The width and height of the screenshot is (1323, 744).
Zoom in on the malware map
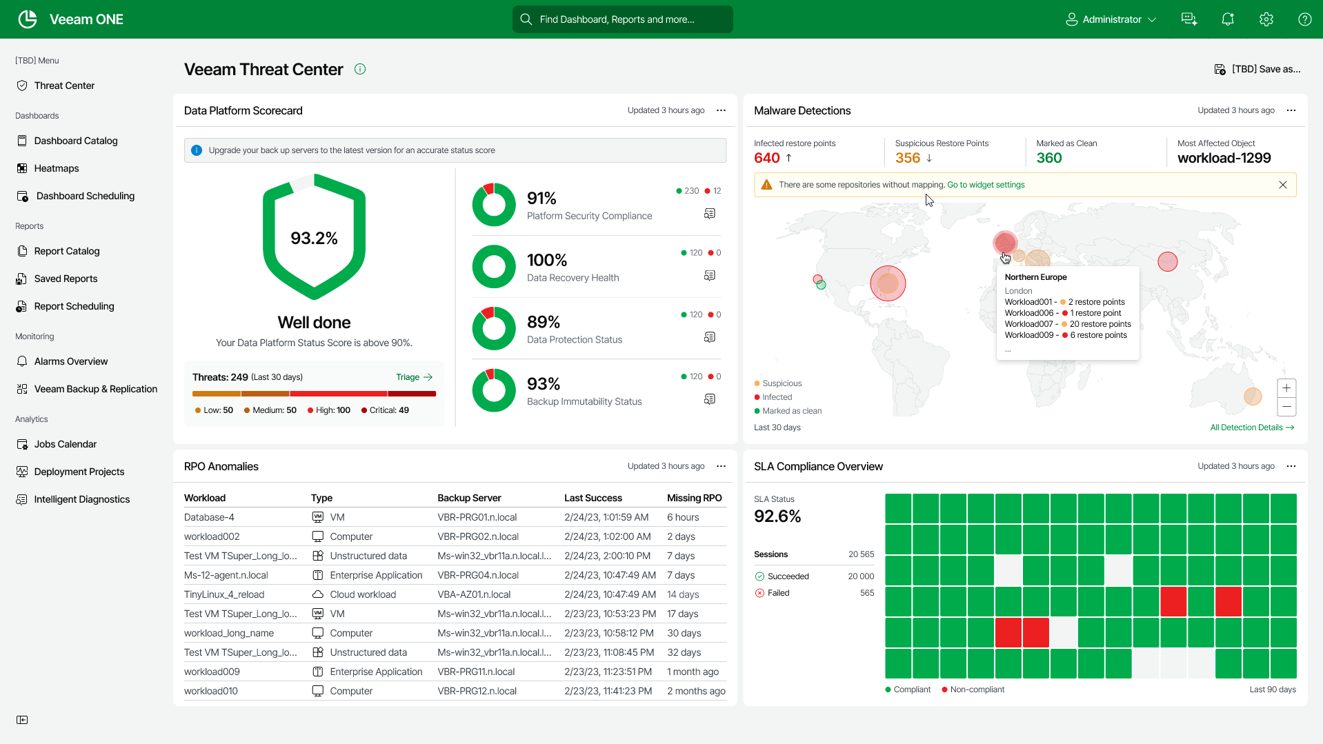(x=1286, y=388)
